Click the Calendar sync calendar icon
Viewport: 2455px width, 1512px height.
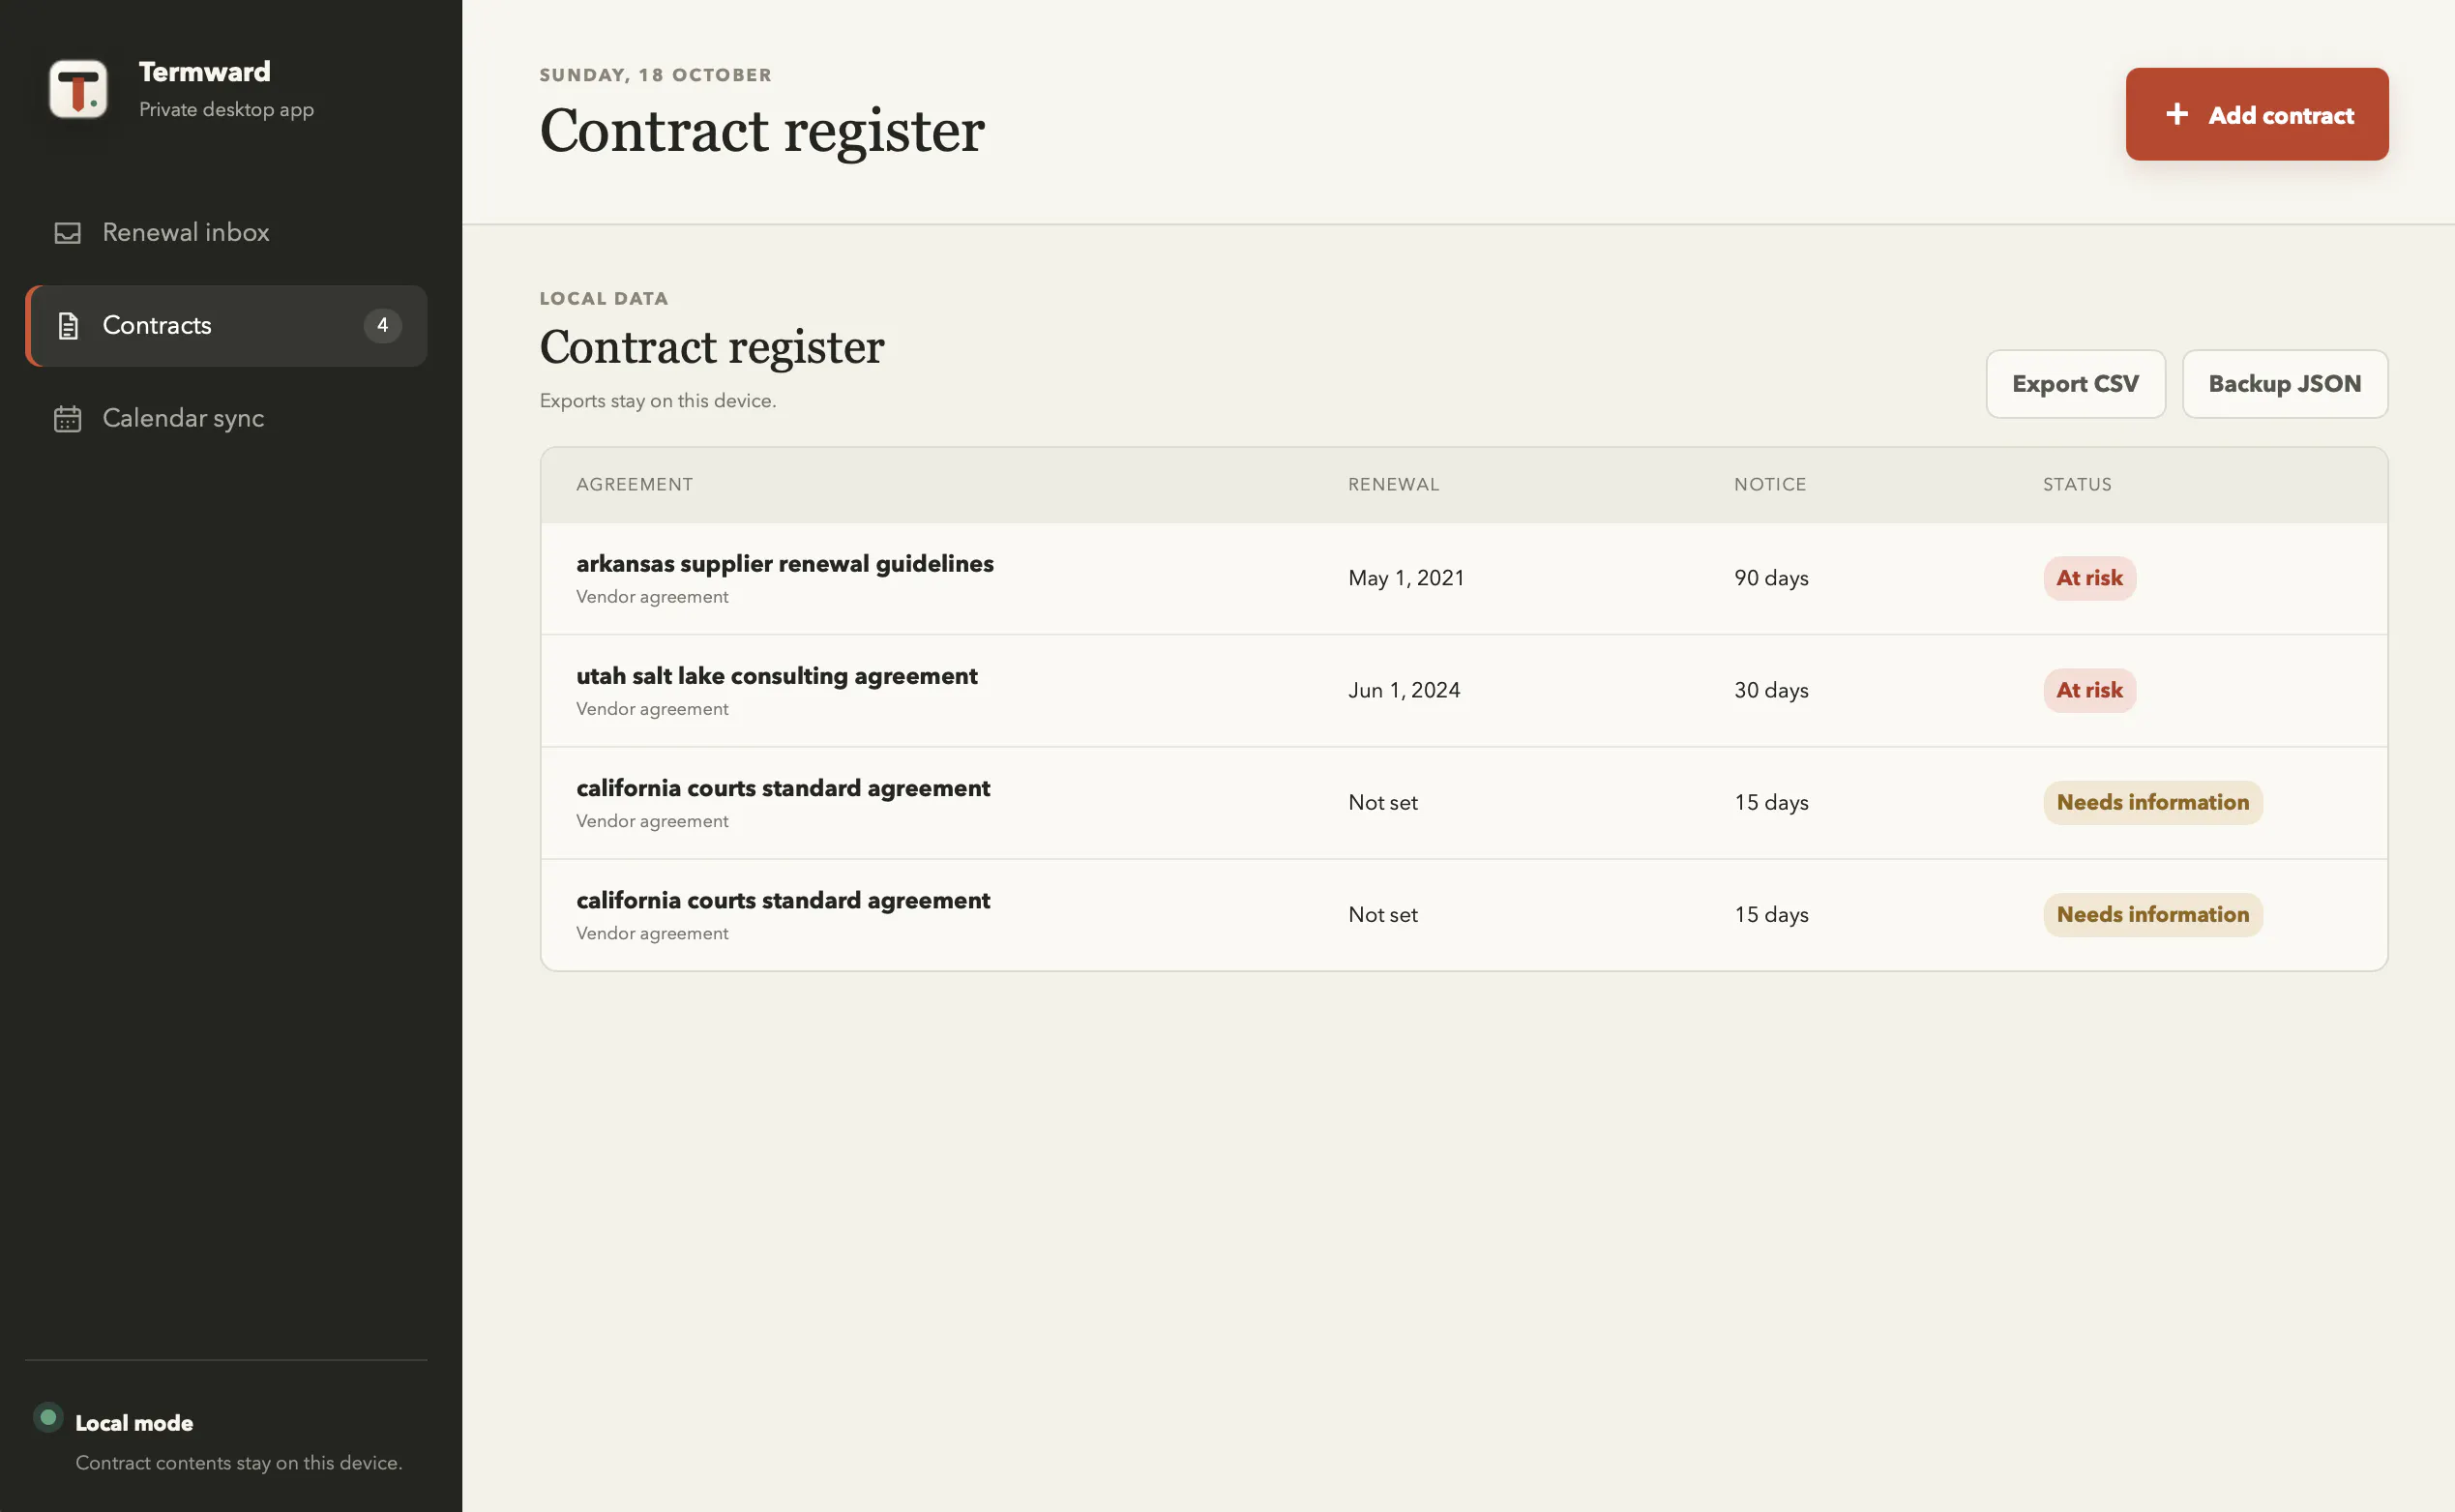(67, 418)
